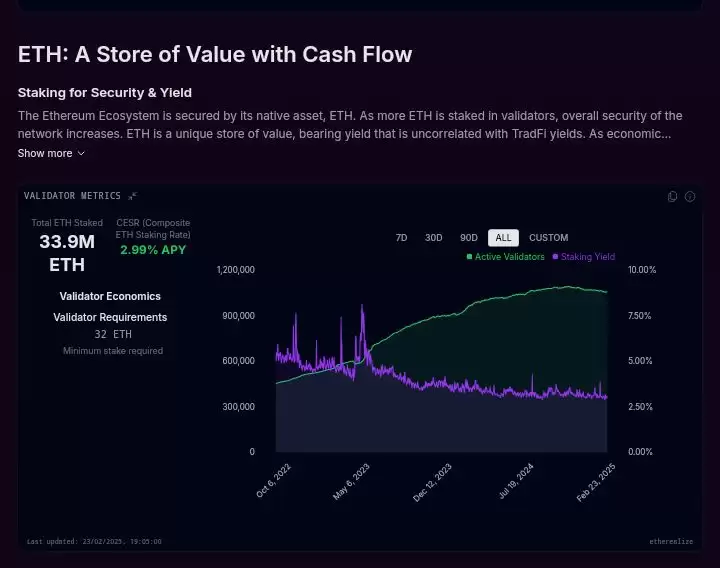Switch chart to the 90D range
The height and width of the screenshot is (568, 720).
coord(468,238)
